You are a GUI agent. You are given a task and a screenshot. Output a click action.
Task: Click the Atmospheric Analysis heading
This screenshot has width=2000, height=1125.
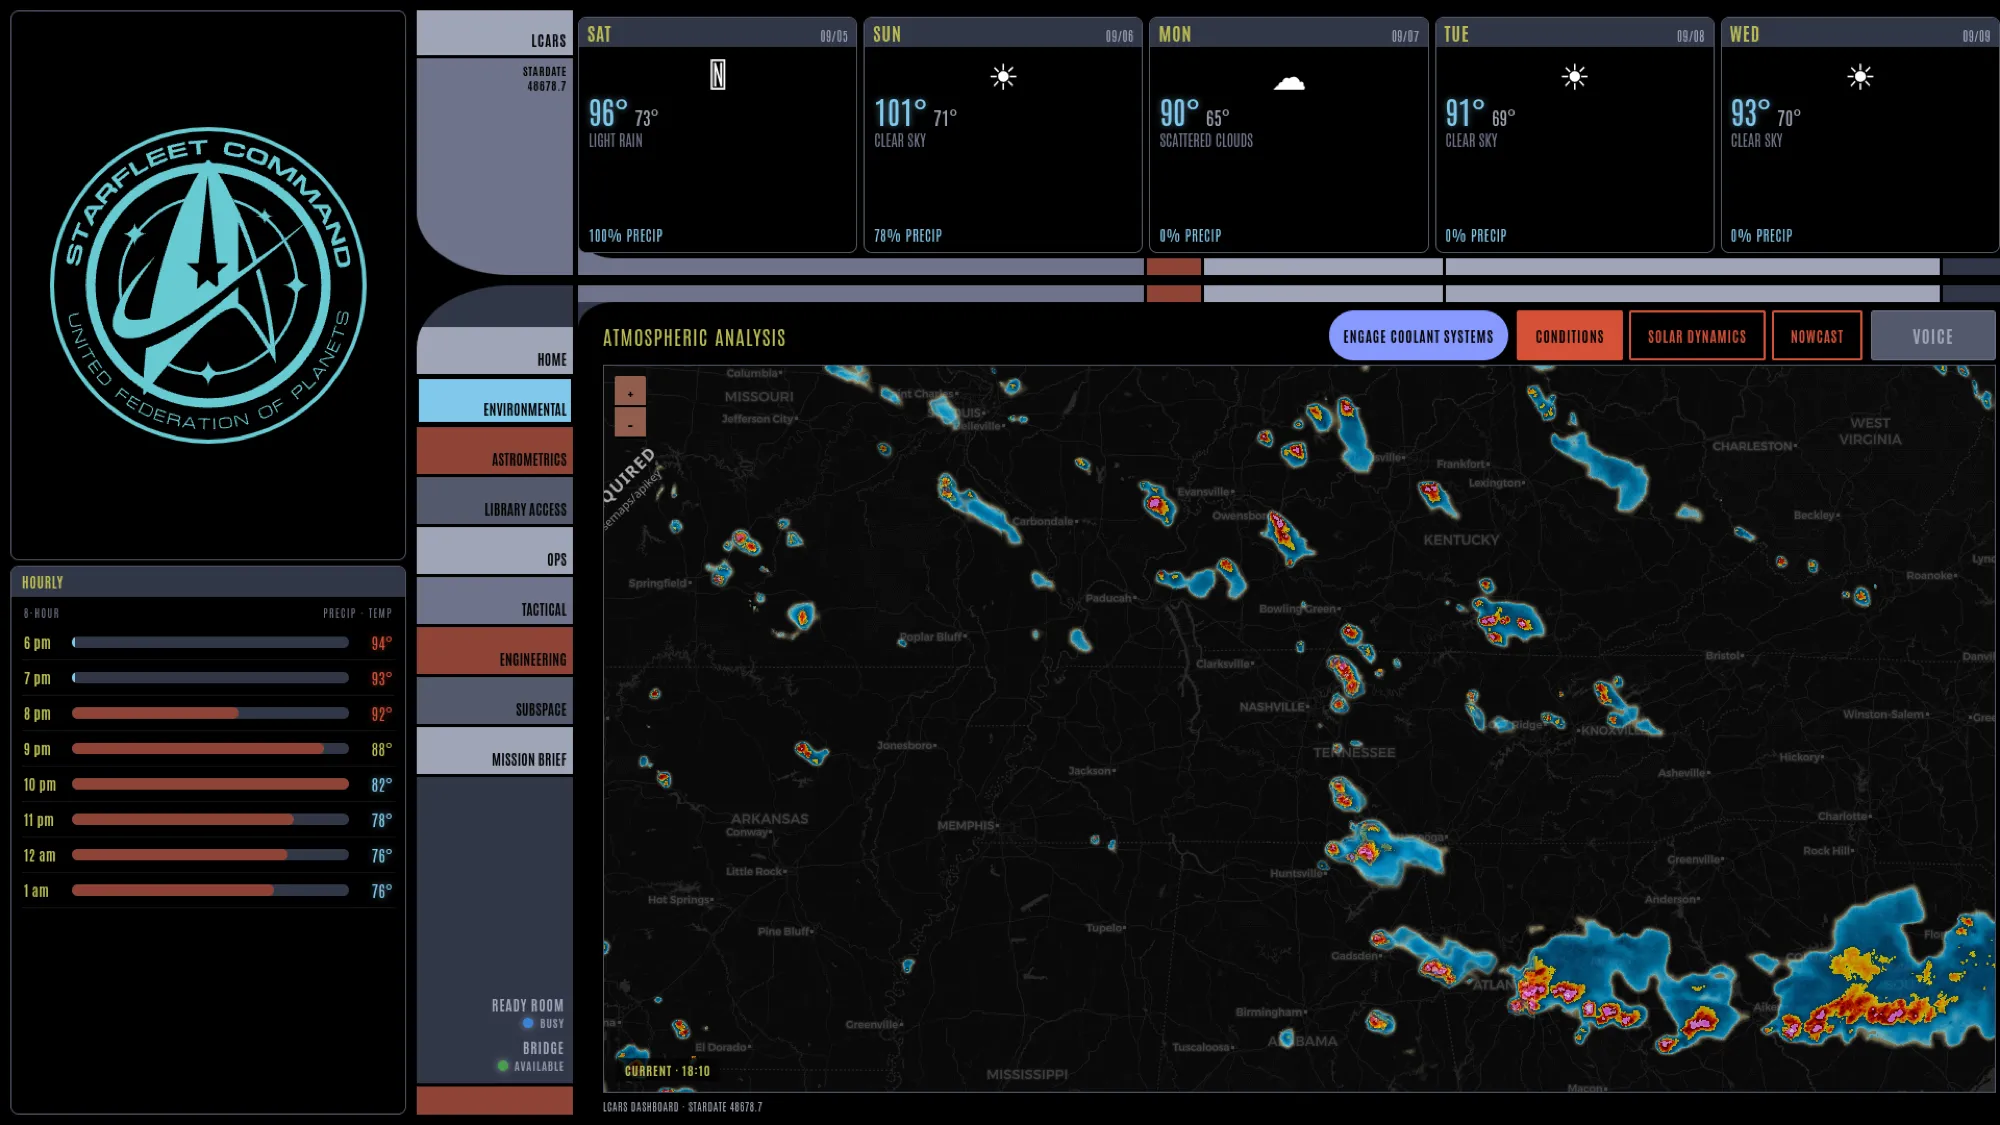[x=694, y=338]
